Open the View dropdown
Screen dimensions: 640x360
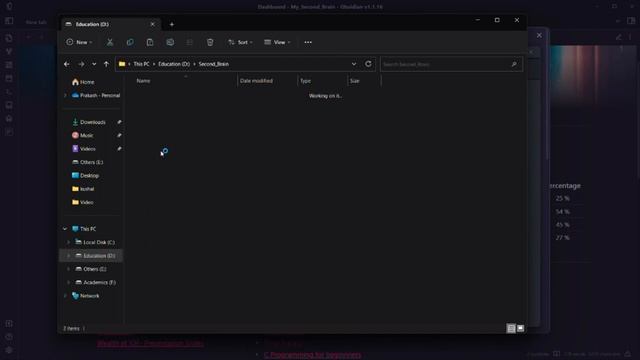tap(277, 42)
